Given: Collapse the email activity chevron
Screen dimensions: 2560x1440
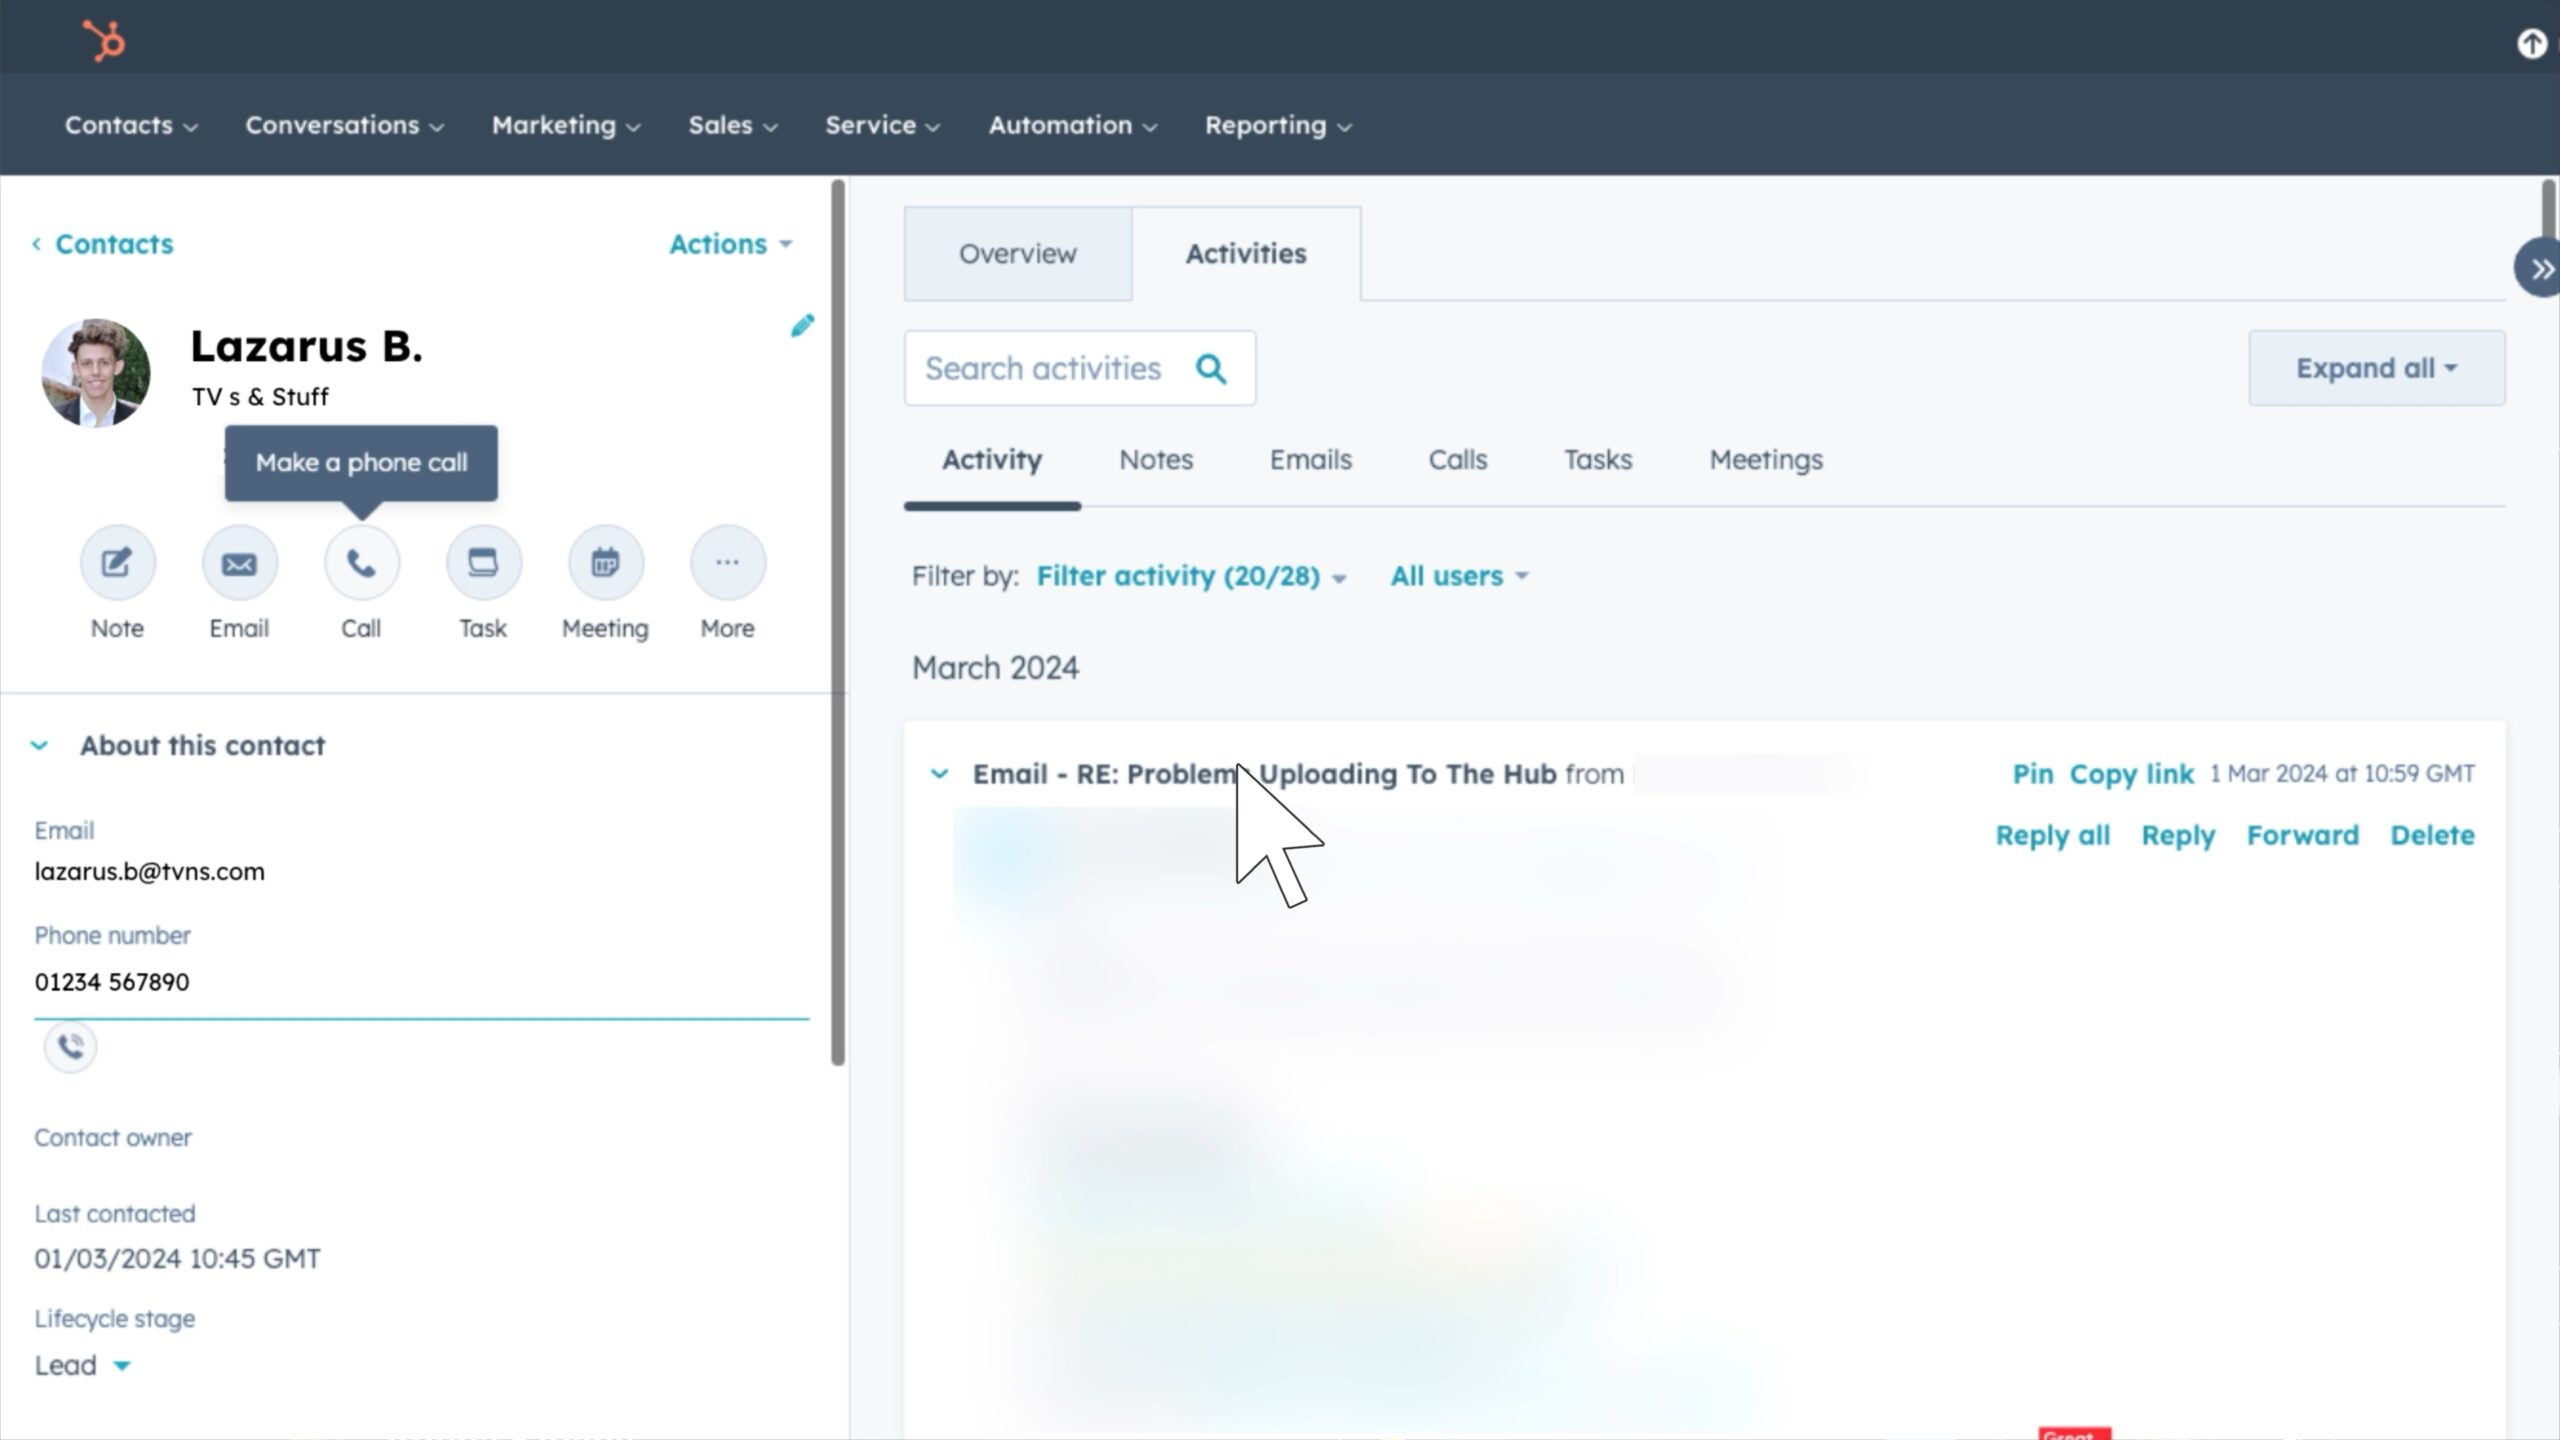Looking at the screenshot, I should (939, 774).
